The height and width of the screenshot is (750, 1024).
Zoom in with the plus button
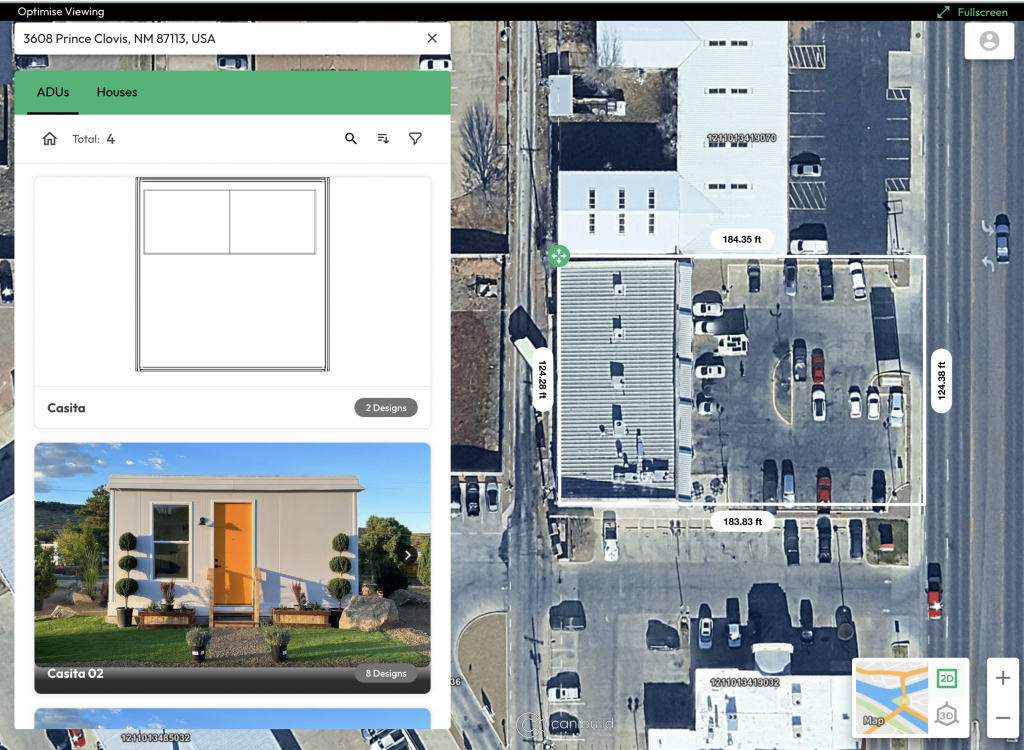coord(1002,678)
